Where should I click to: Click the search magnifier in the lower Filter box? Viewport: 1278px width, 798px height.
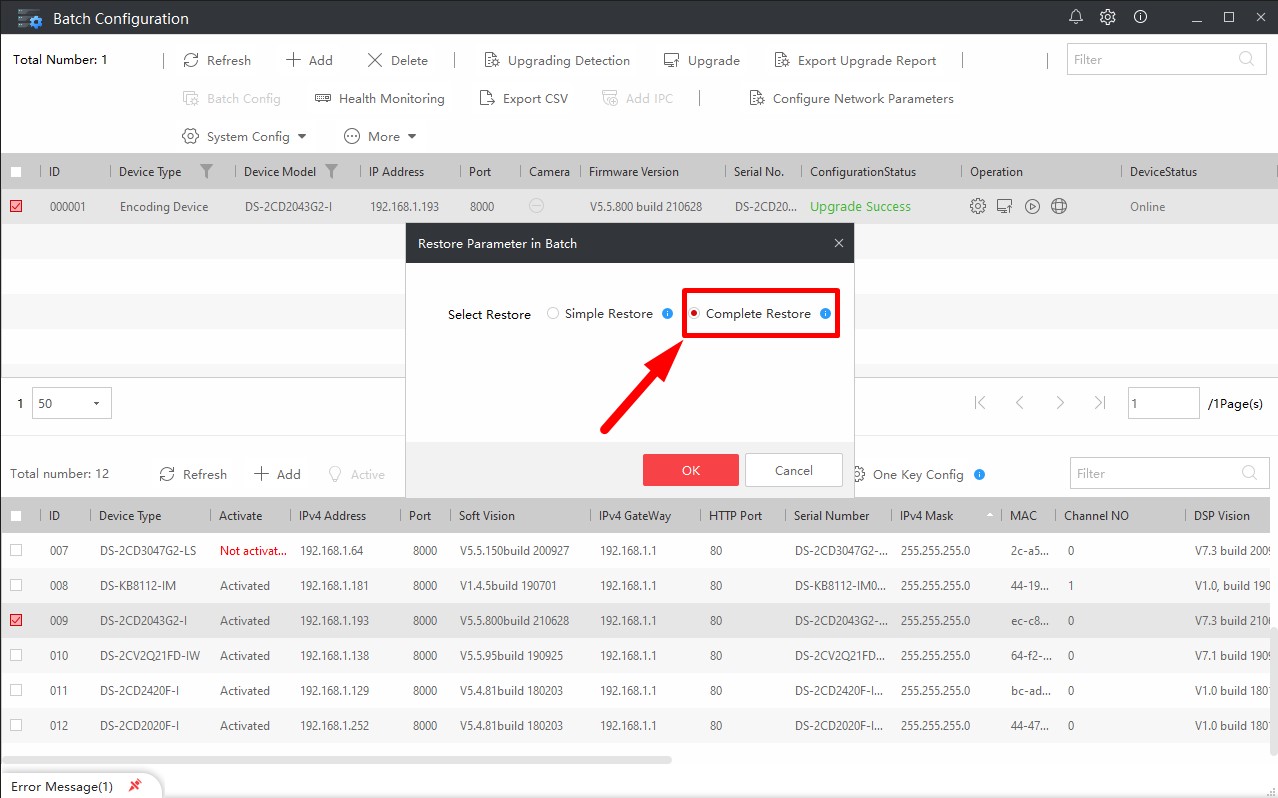(1249, 473)
